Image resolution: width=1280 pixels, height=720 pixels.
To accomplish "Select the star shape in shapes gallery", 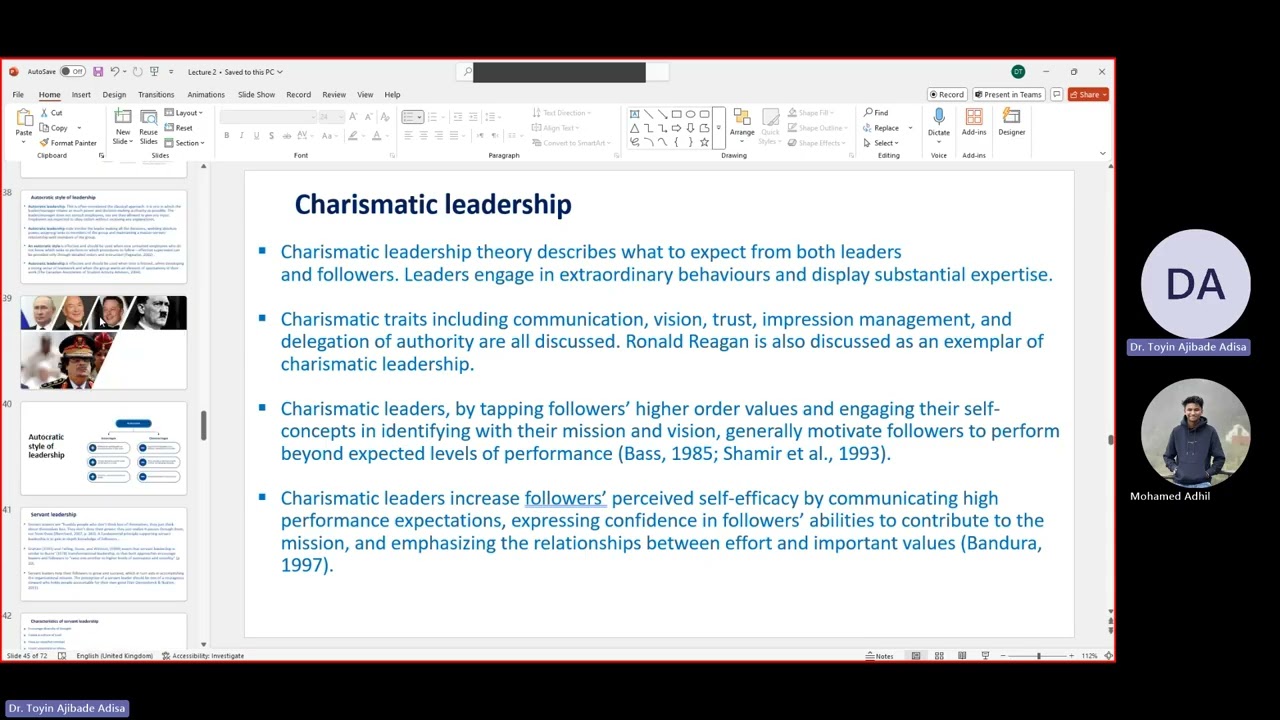I will pos(704,142).
